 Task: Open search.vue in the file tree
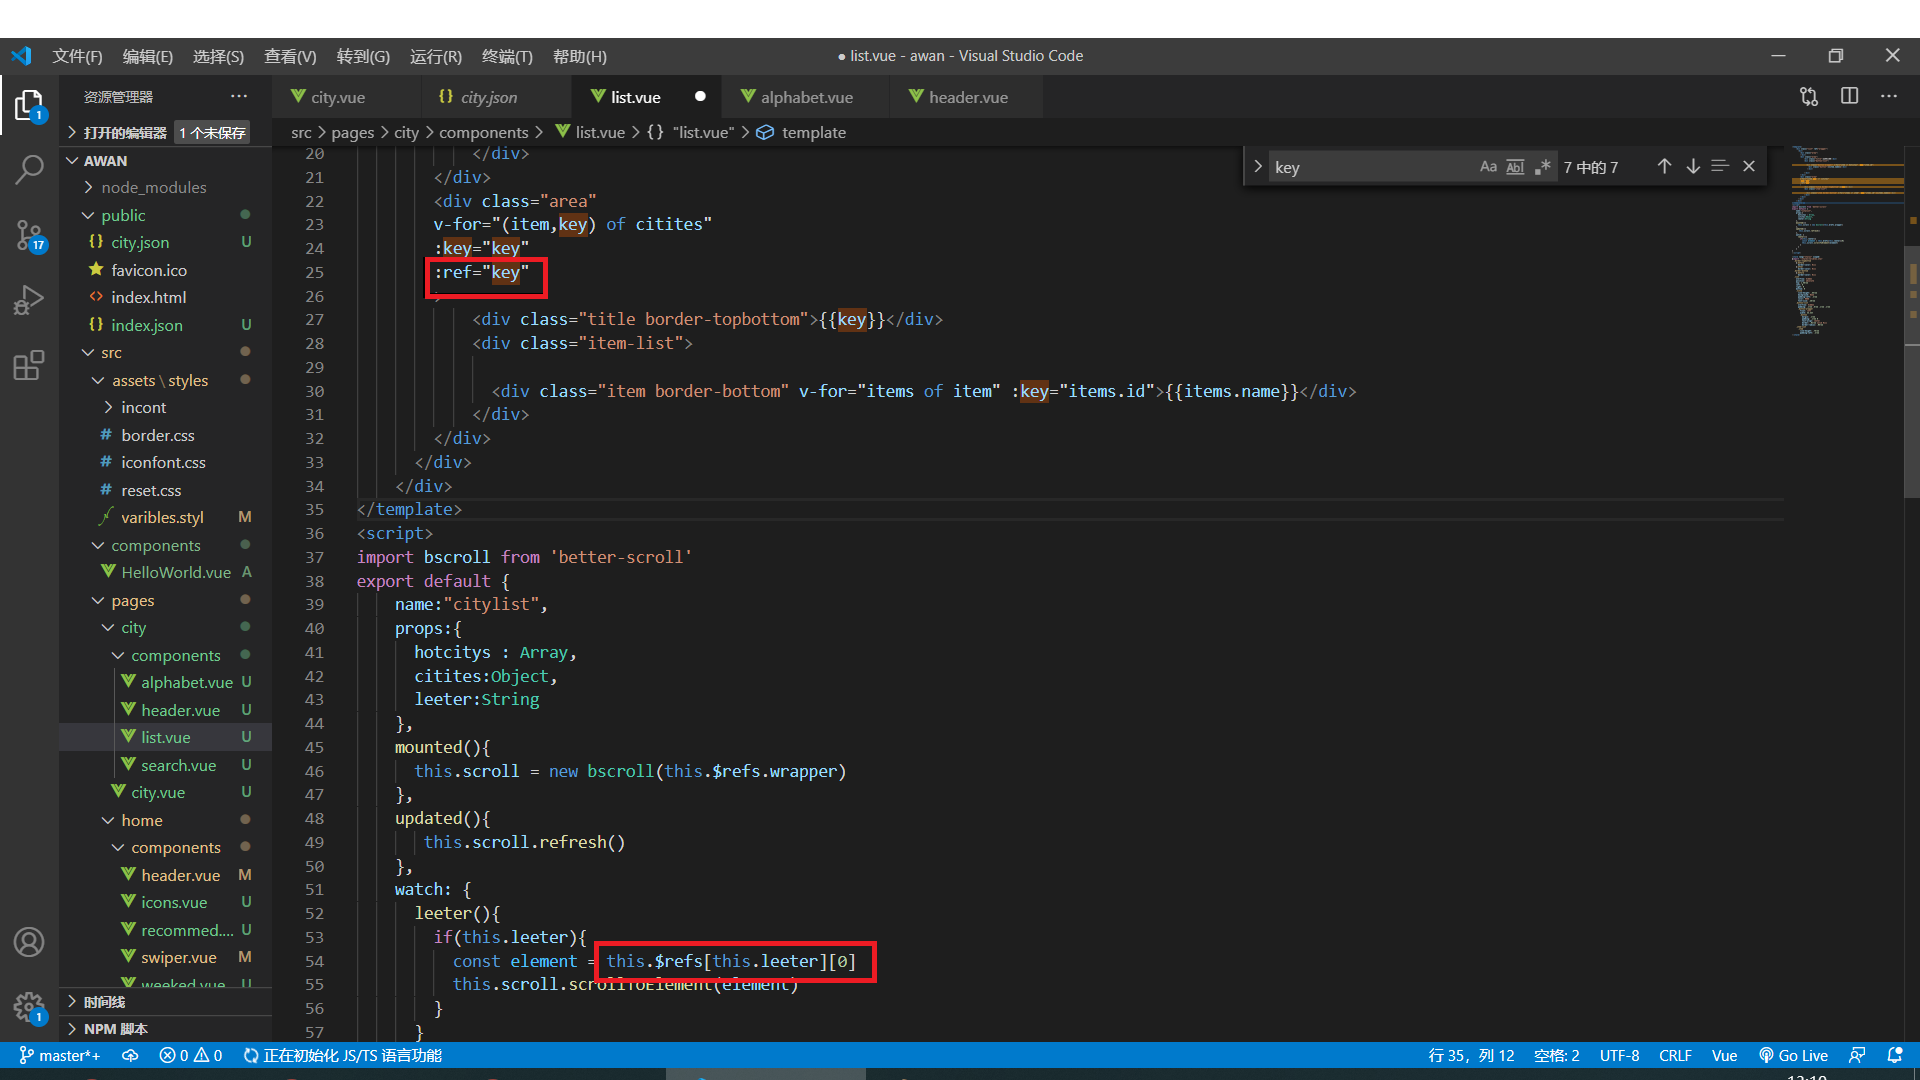pyautogui.click(x=178, y=765)
